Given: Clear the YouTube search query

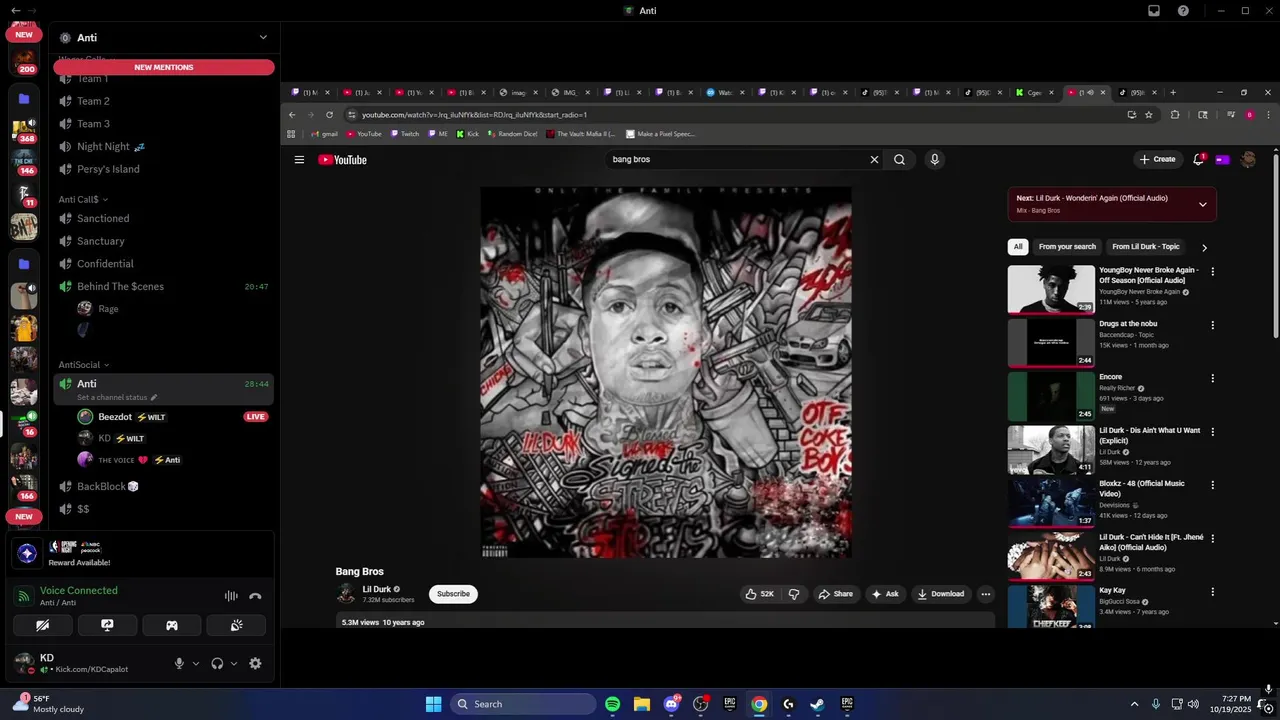Looking at the screenshot, I should (x=874, y=160).
